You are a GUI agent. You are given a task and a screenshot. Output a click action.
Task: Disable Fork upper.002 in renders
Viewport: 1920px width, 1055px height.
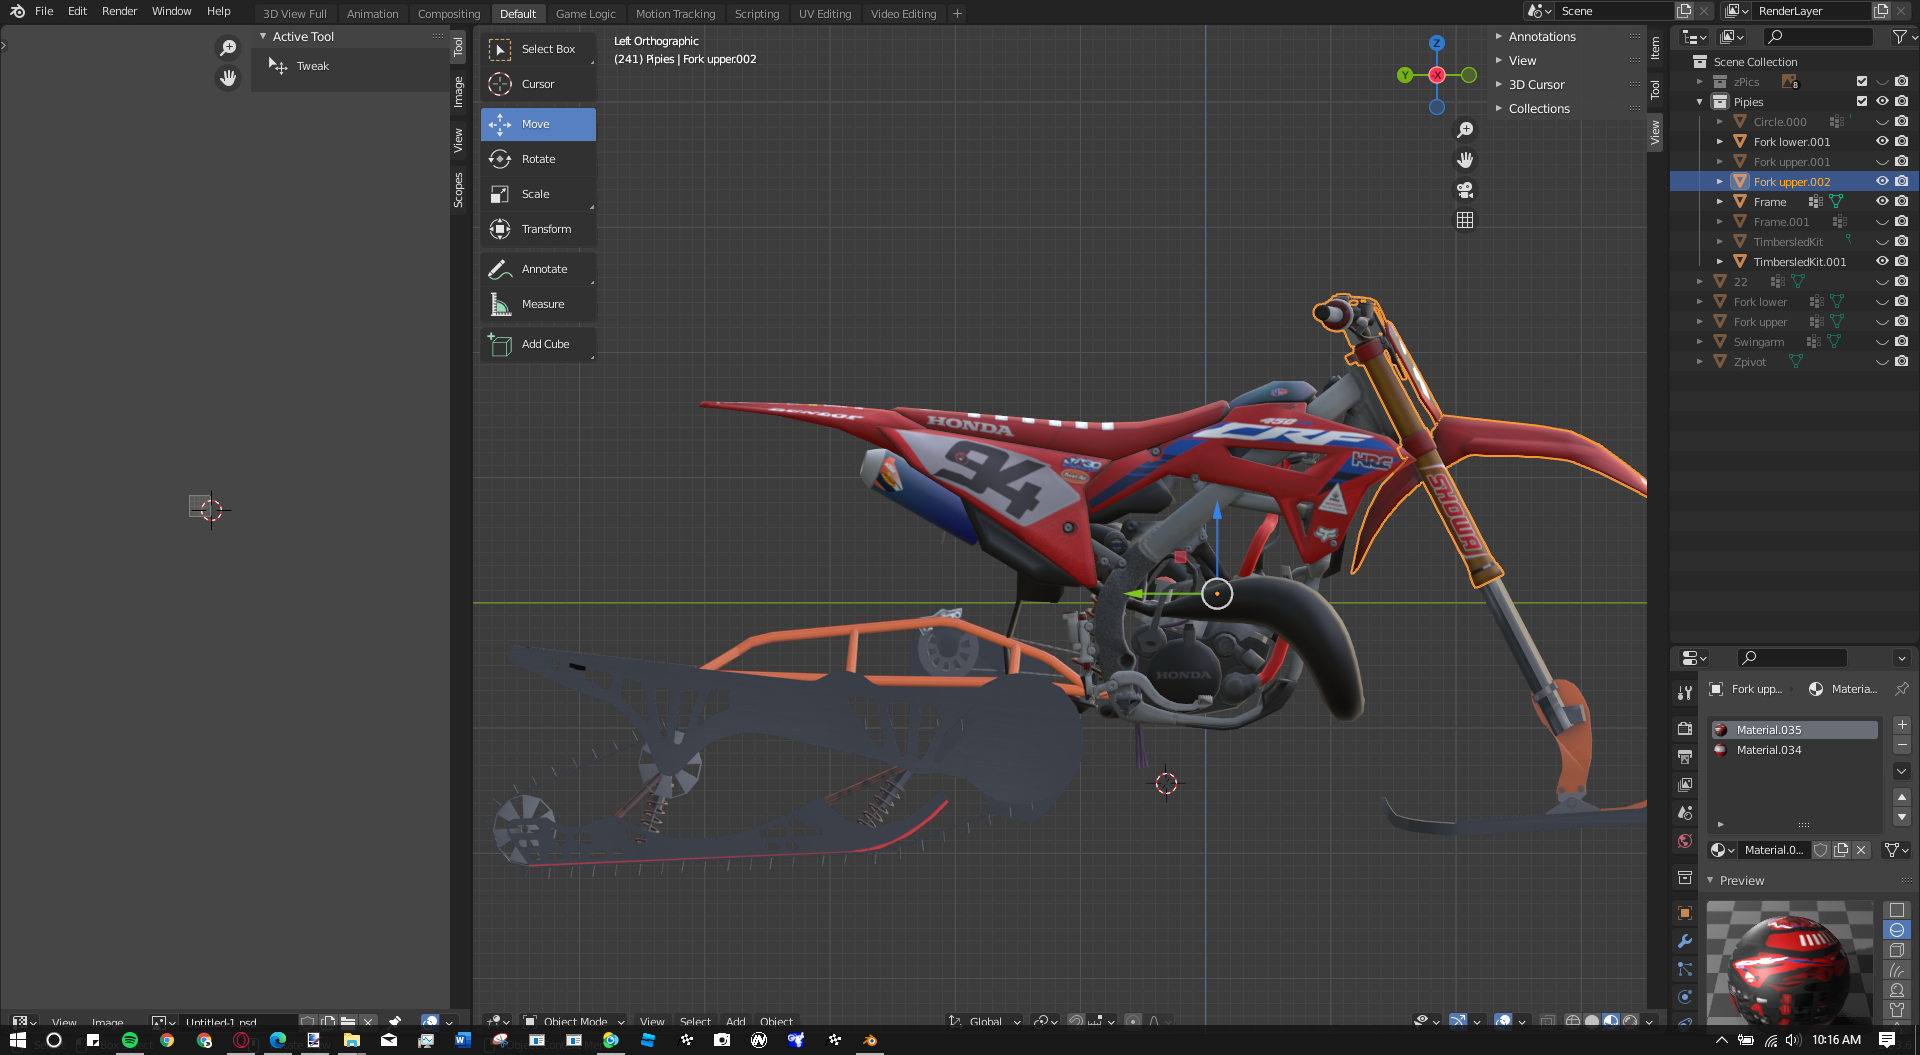1901,182
